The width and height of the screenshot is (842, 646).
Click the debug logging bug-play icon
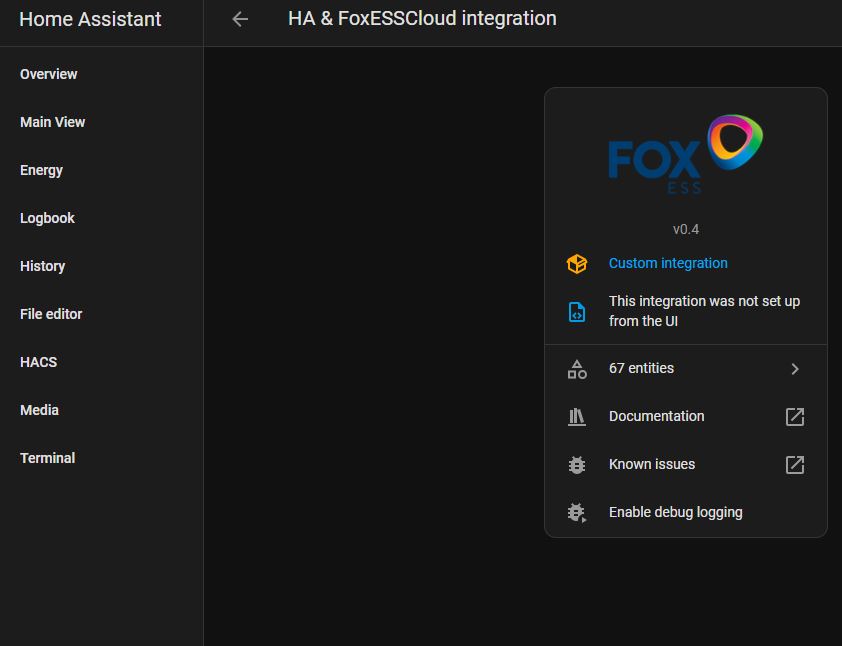tap(577, 513)
